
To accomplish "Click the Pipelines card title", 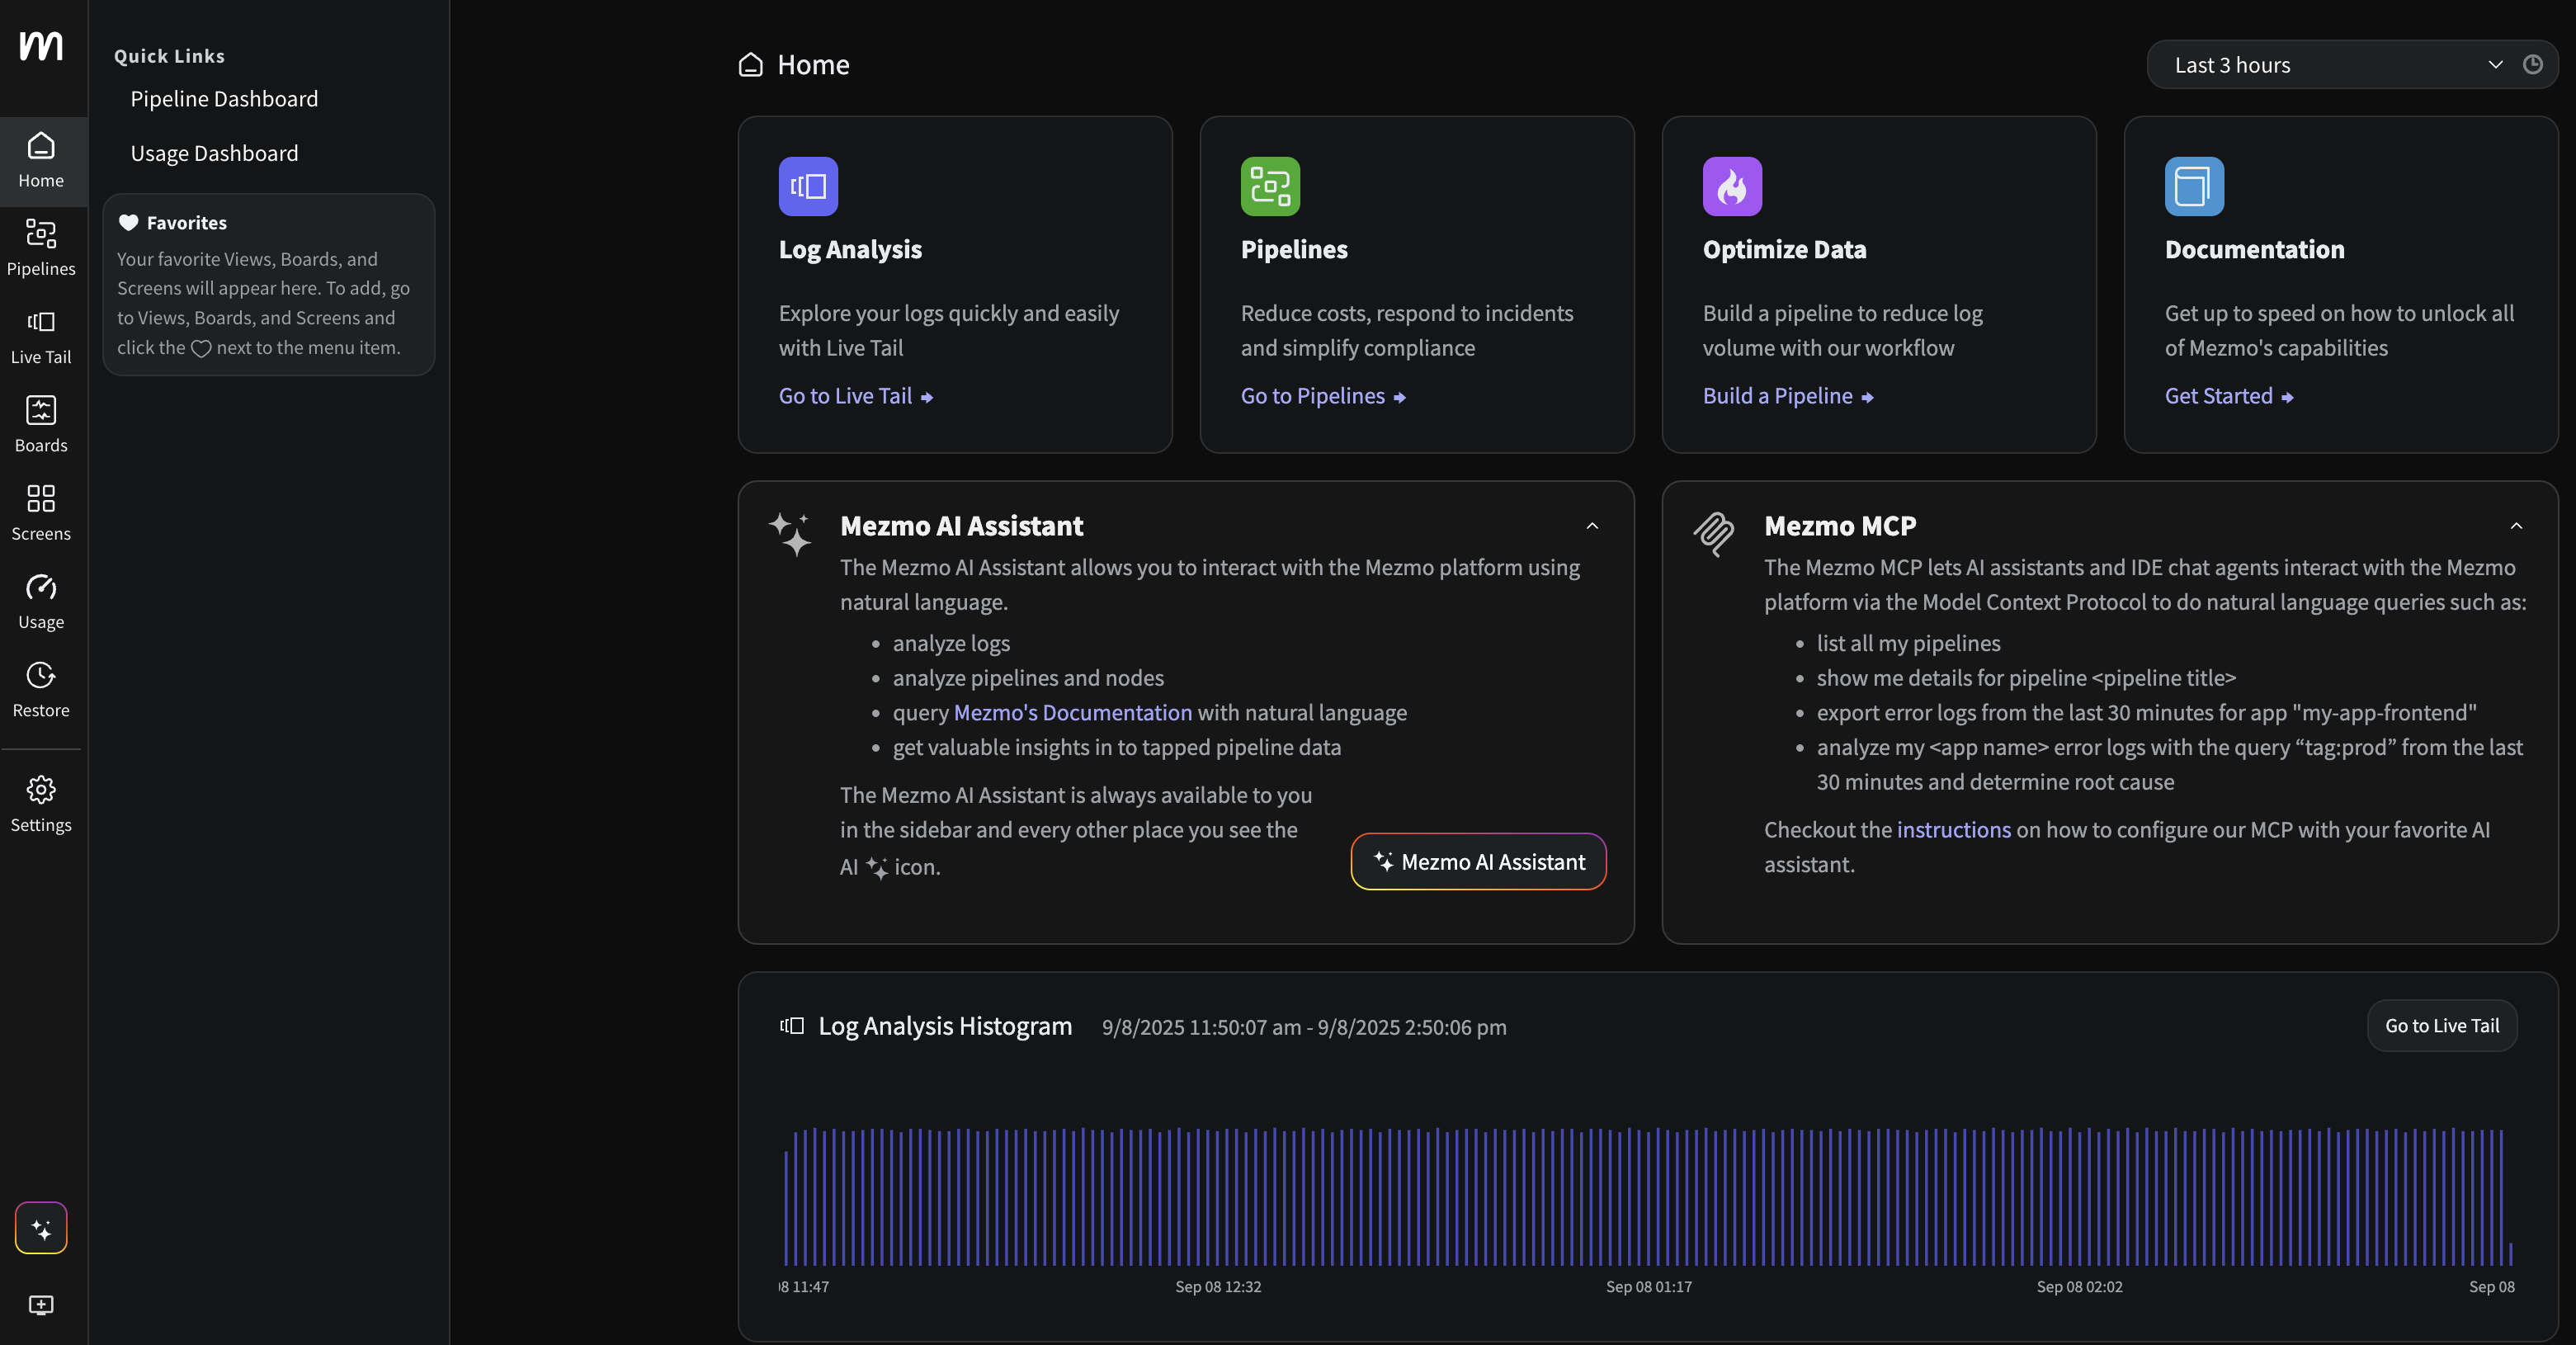I will pyautogui.click(x=1294, y=249).
